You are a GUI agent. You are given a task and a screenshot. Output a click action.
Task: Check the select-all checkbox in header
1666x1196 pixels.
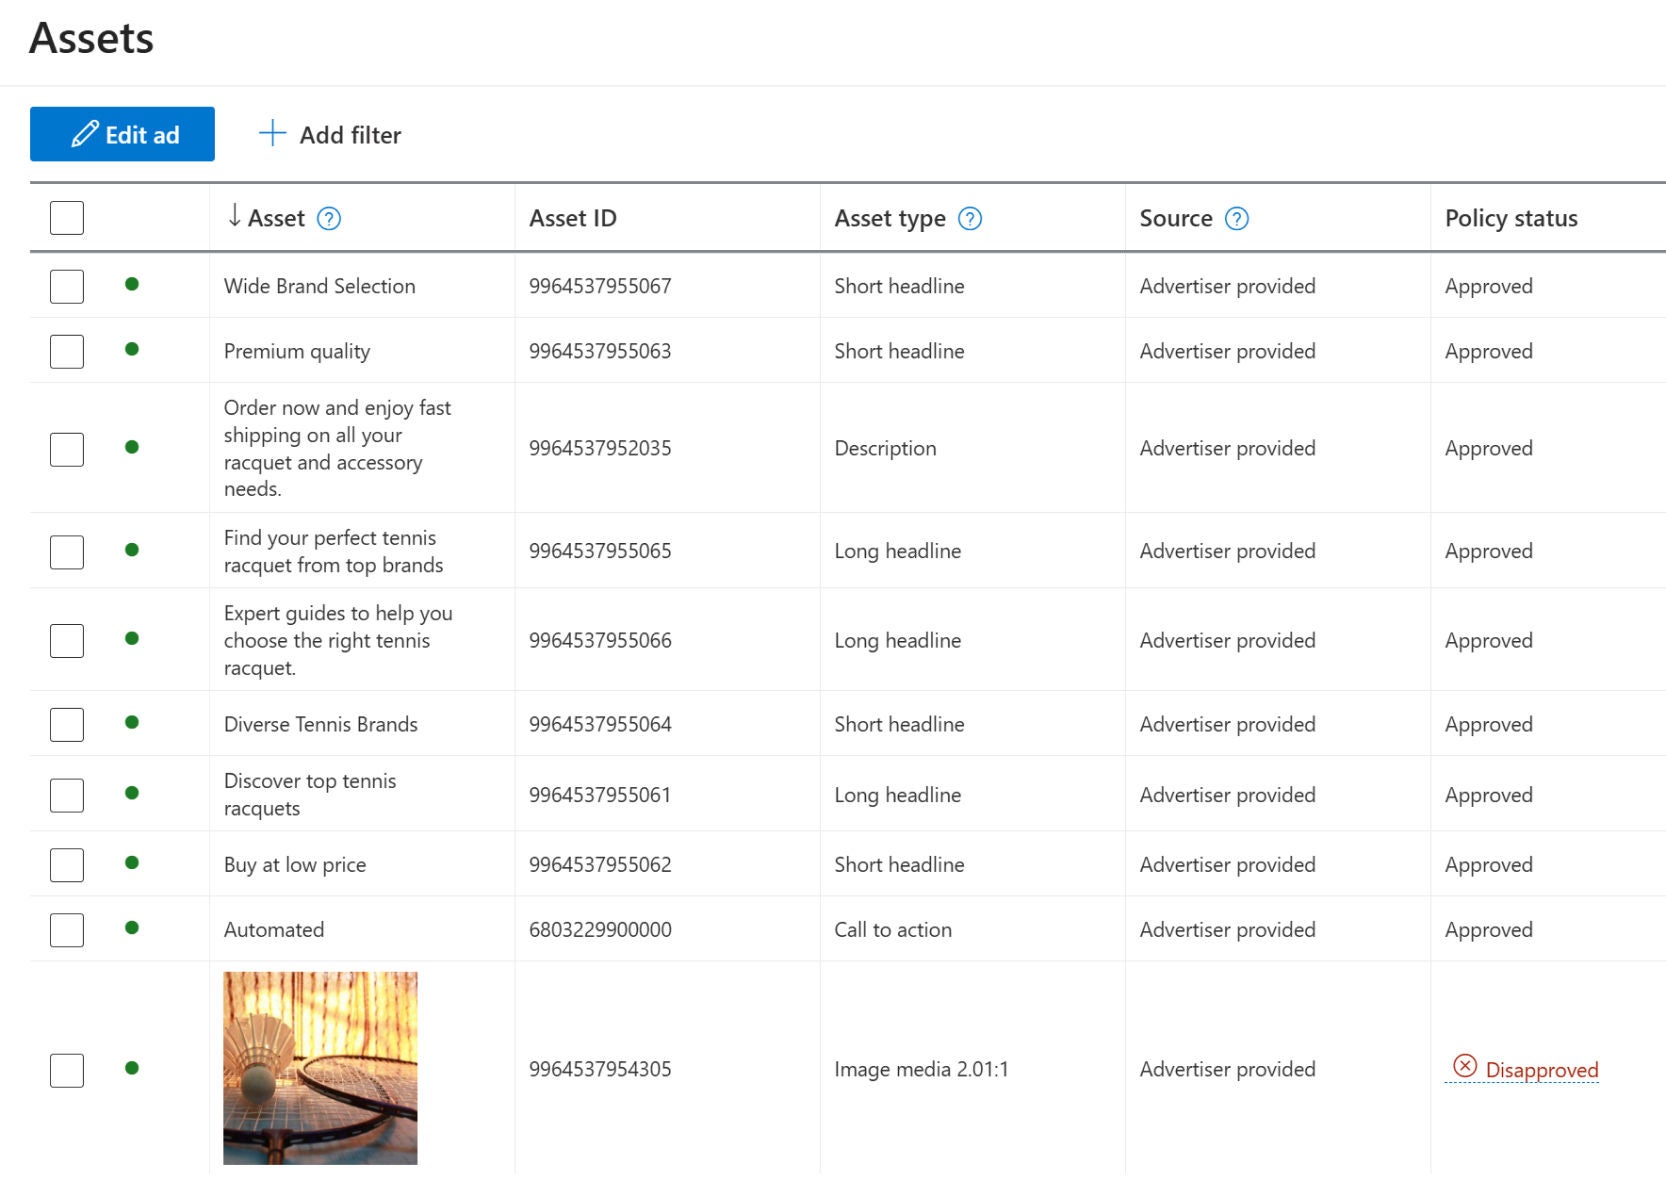[x=66, y=217]
